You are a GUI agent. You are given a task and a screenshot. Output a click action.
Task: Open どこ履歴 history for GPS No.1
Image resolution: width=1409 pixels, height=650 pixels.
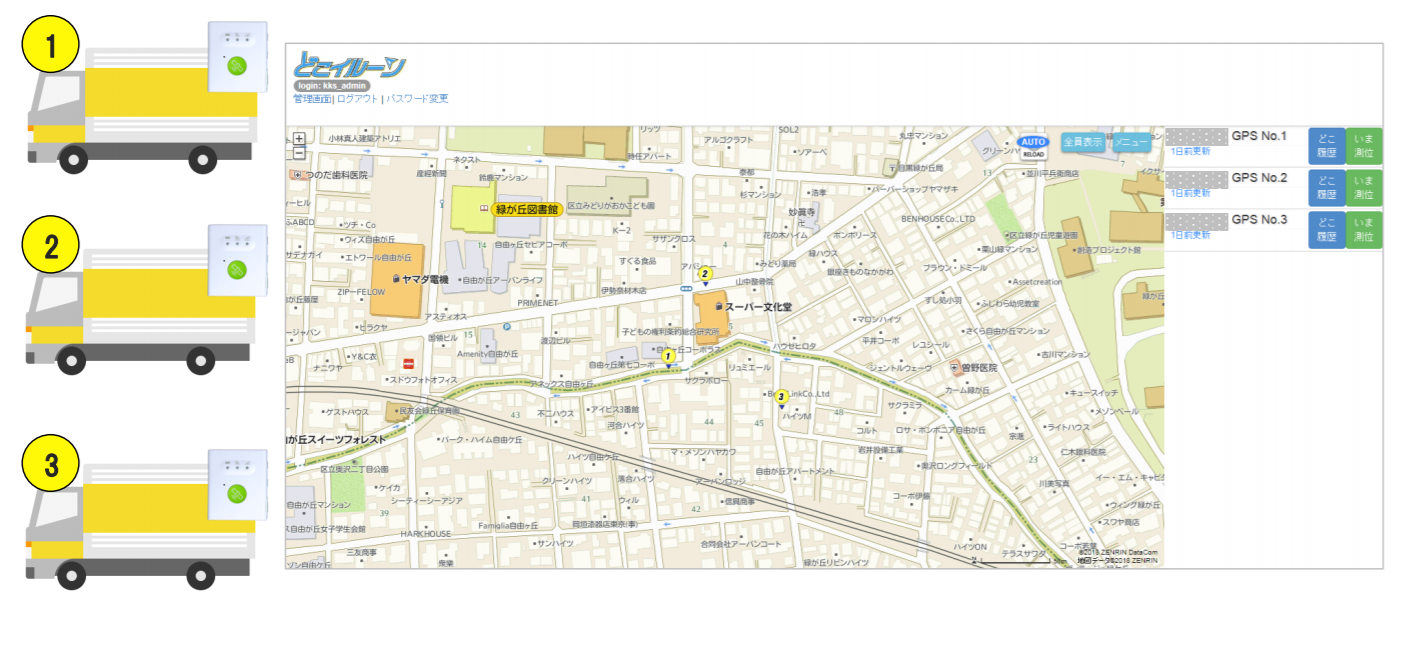1326,145
